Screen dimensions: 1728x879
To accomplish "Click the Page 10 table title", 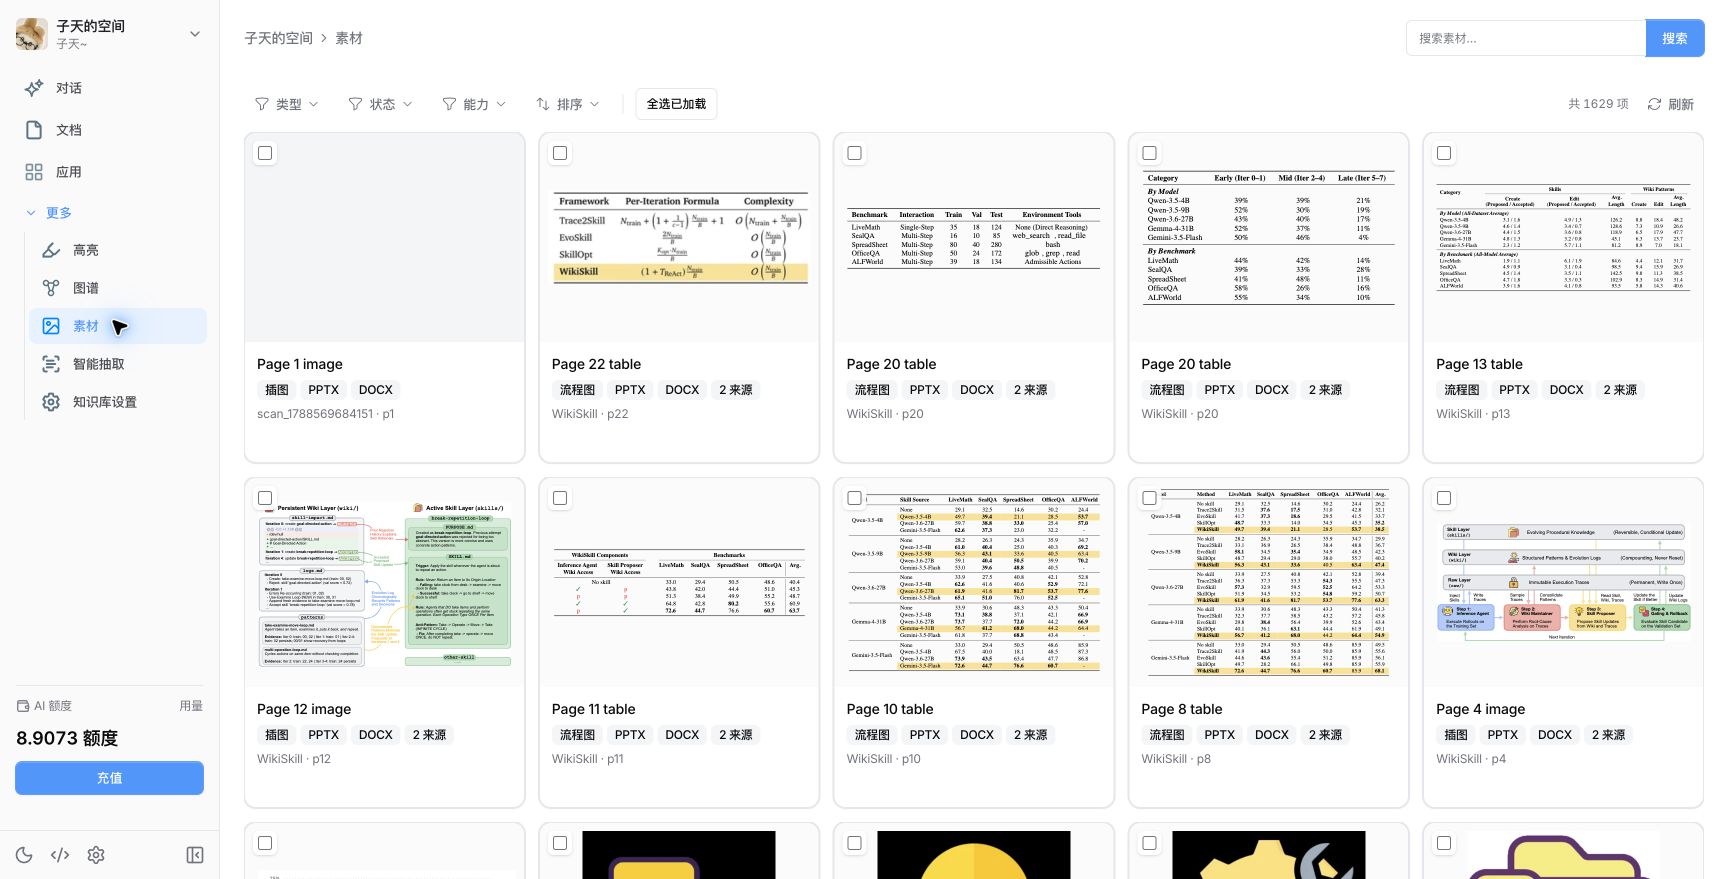I will click(x=890, y=709).
